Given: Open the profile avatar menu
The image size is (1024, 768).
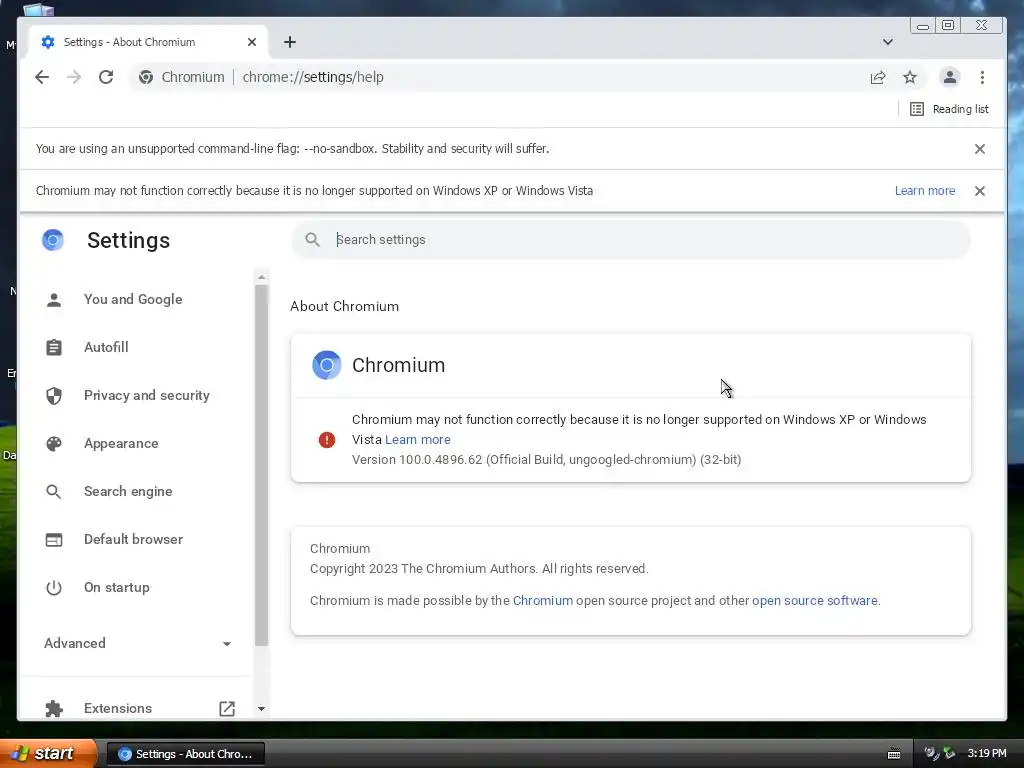Looking at the screenshot, I should (x=950, y=77).
